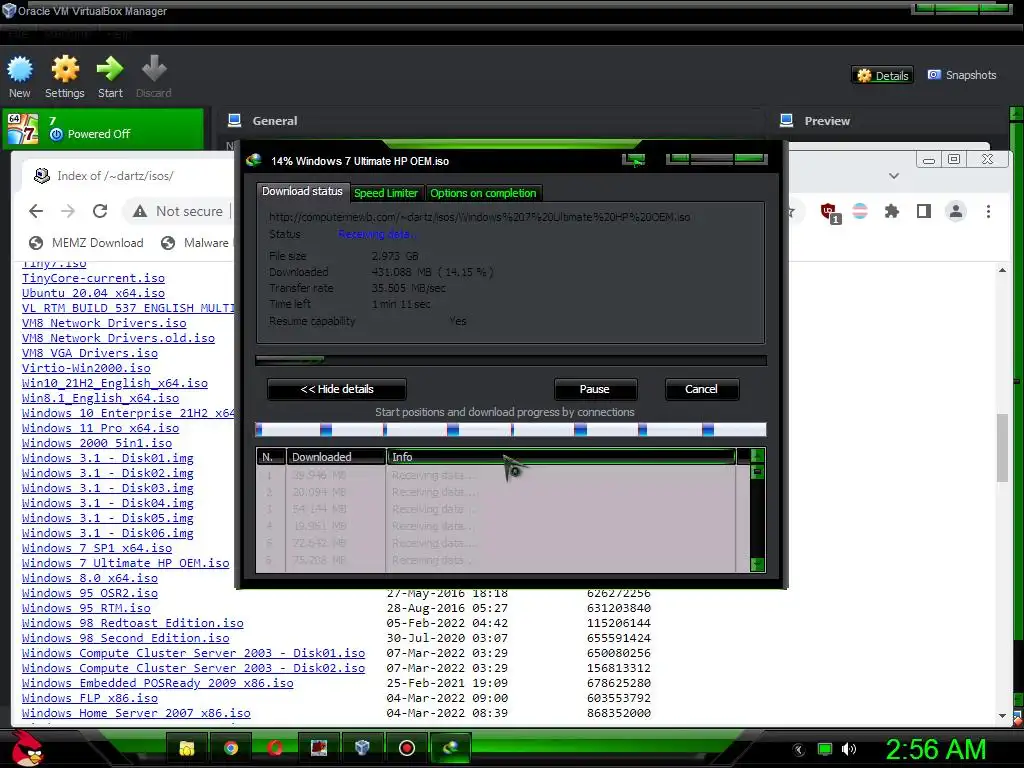This screenshot has height=768, width=1024.
Task: Open the Details view in VirtualBox
Action: pyautogui.click(x=882, y=76)
